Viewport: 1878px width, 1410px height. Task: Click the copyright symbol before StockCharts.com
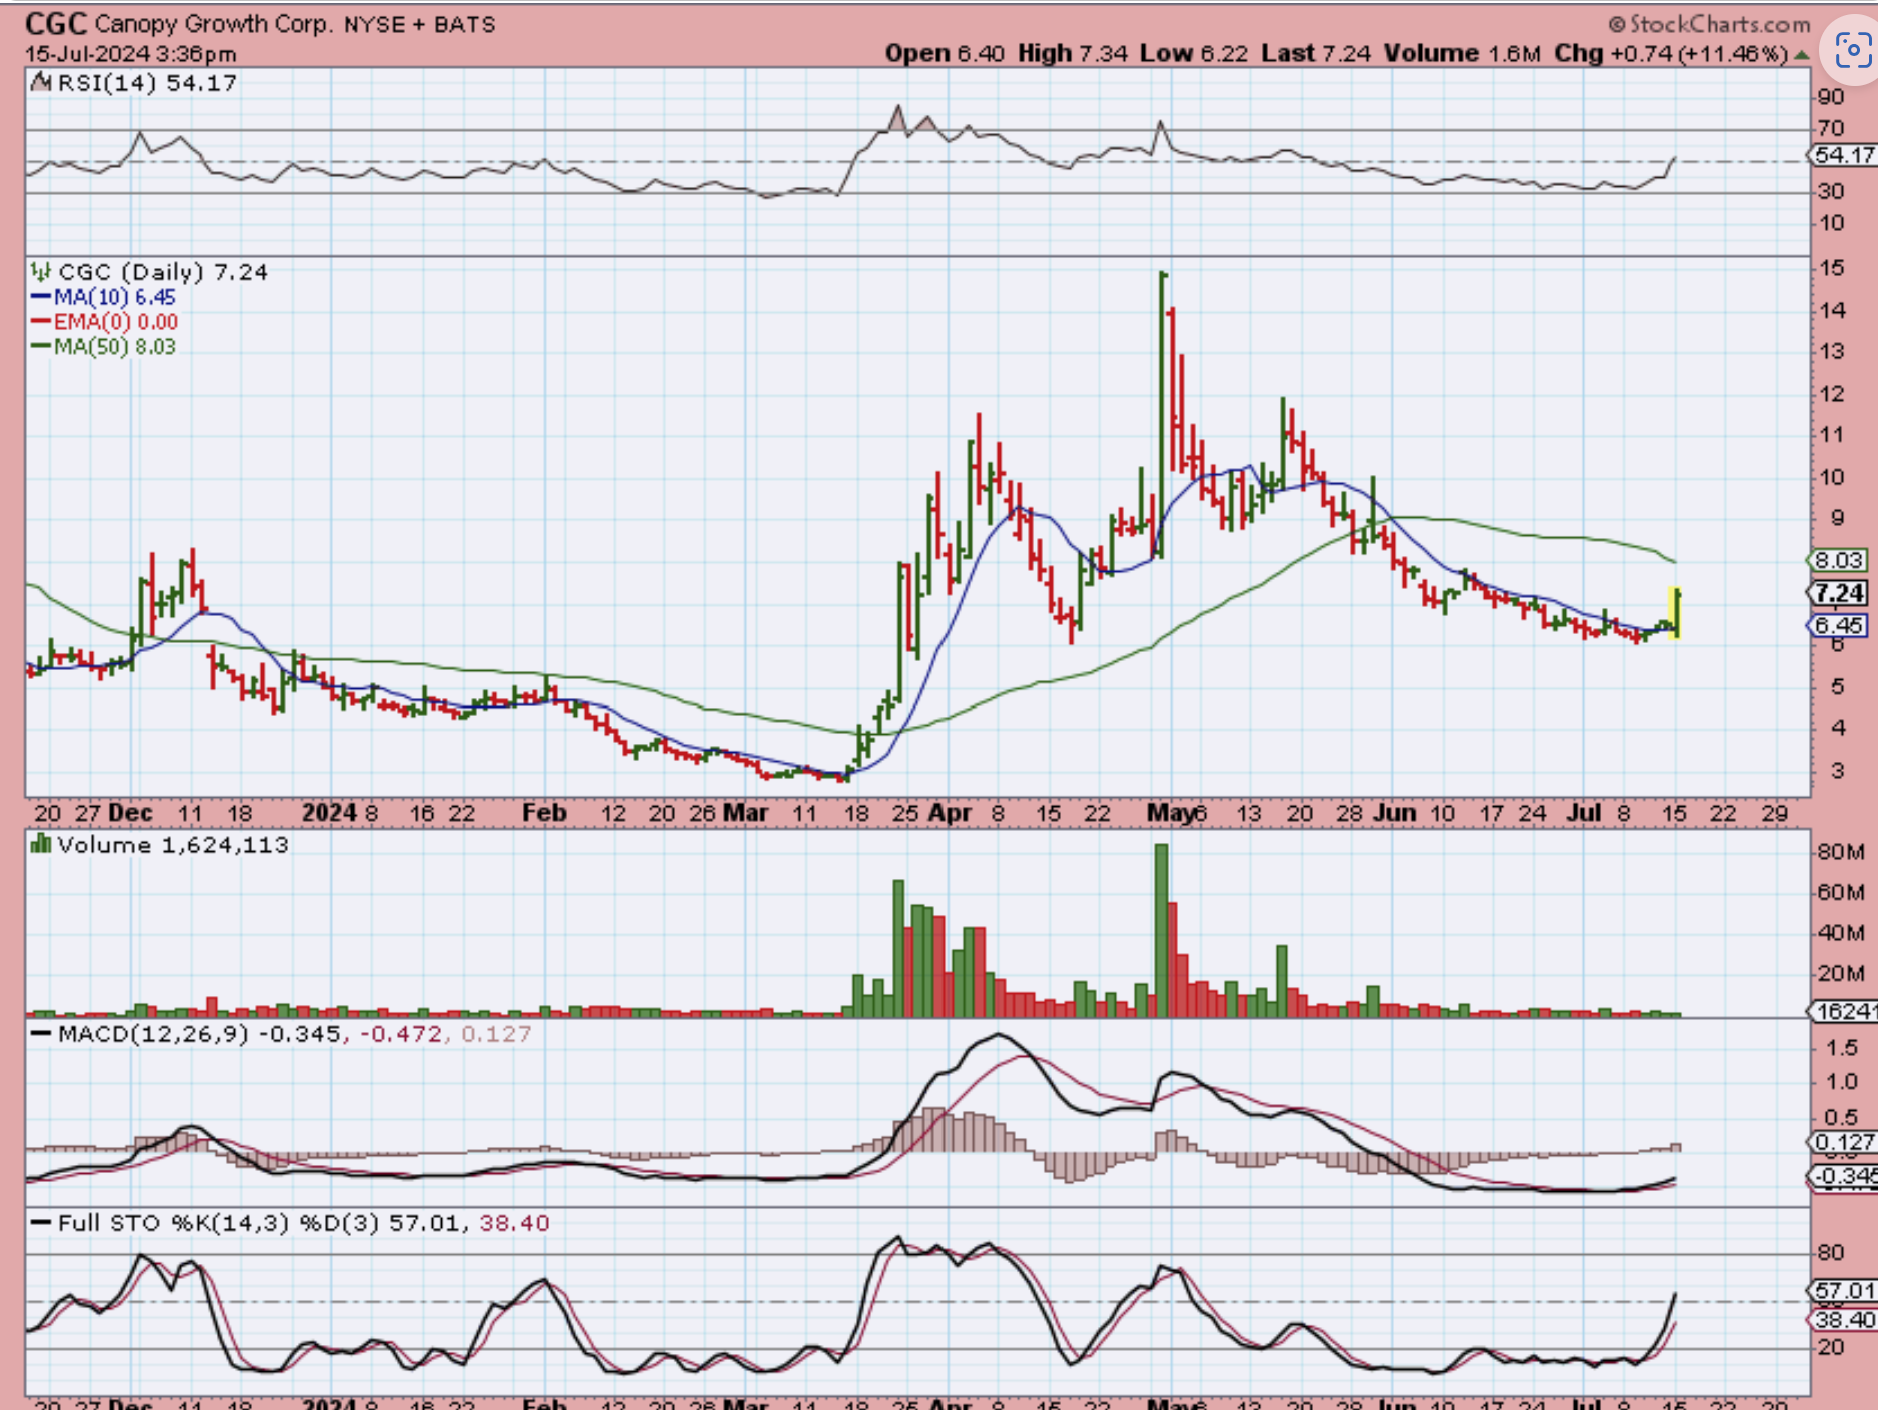1617,24
